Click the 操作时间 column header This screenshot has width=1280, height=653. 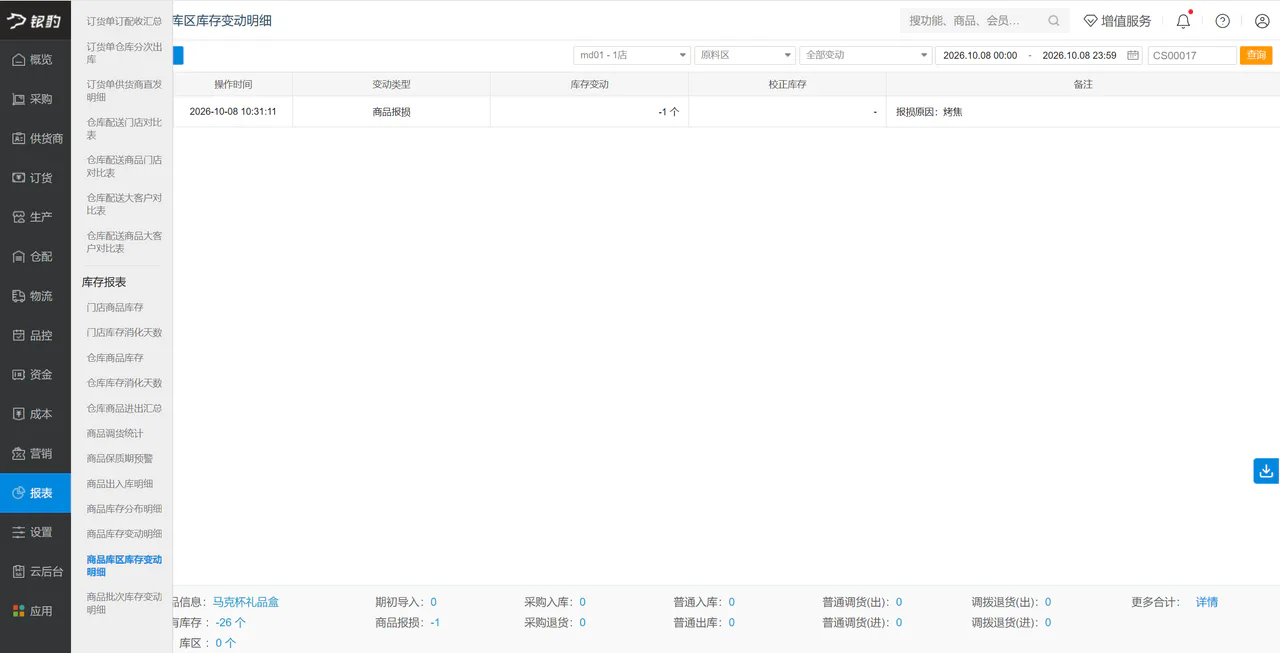pos(233,84)
